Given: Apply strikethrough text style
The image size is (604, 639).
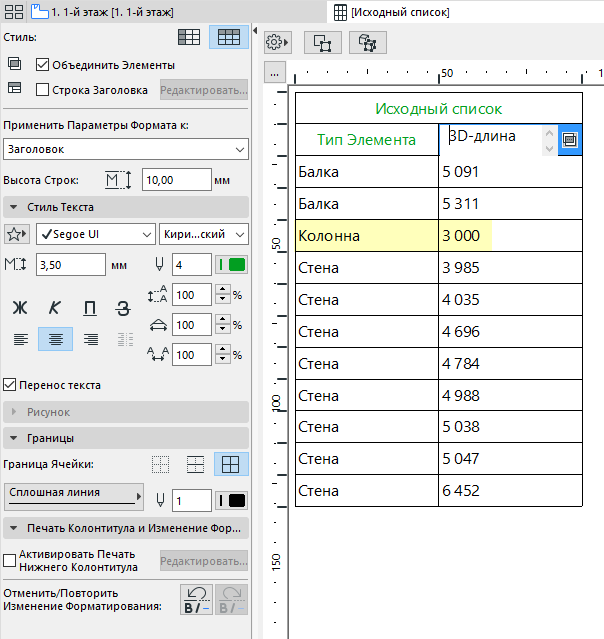Looking at the screenshot, I should (x=124, y=308).
